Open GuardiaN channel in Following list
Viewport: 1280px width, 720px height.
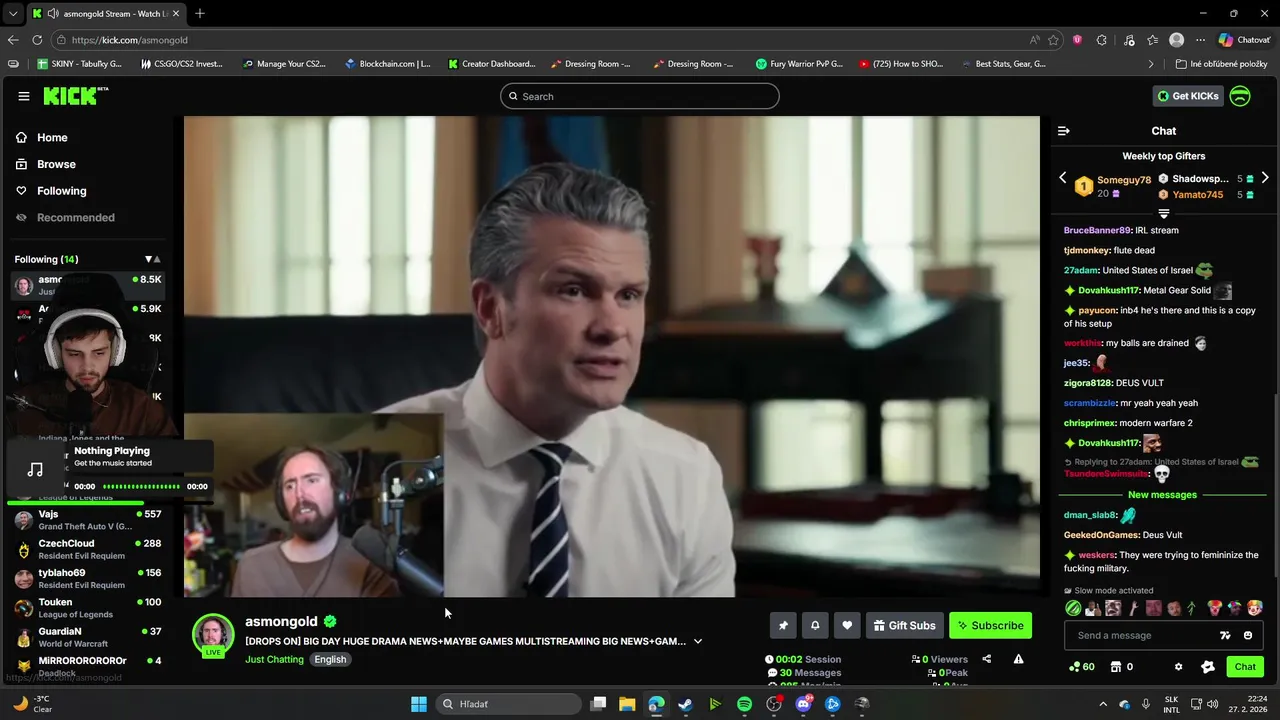tap(88, 637)
